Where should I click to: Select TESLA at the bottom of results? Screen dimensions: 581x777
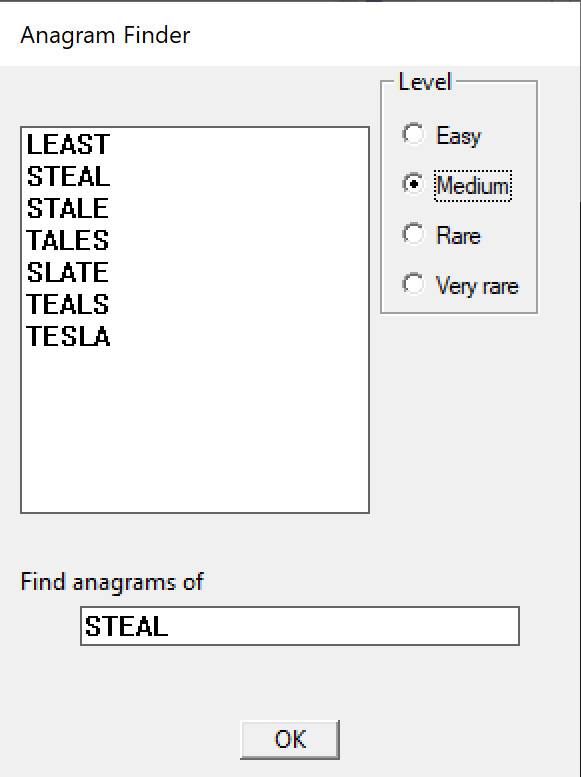[x=68, y=336]
